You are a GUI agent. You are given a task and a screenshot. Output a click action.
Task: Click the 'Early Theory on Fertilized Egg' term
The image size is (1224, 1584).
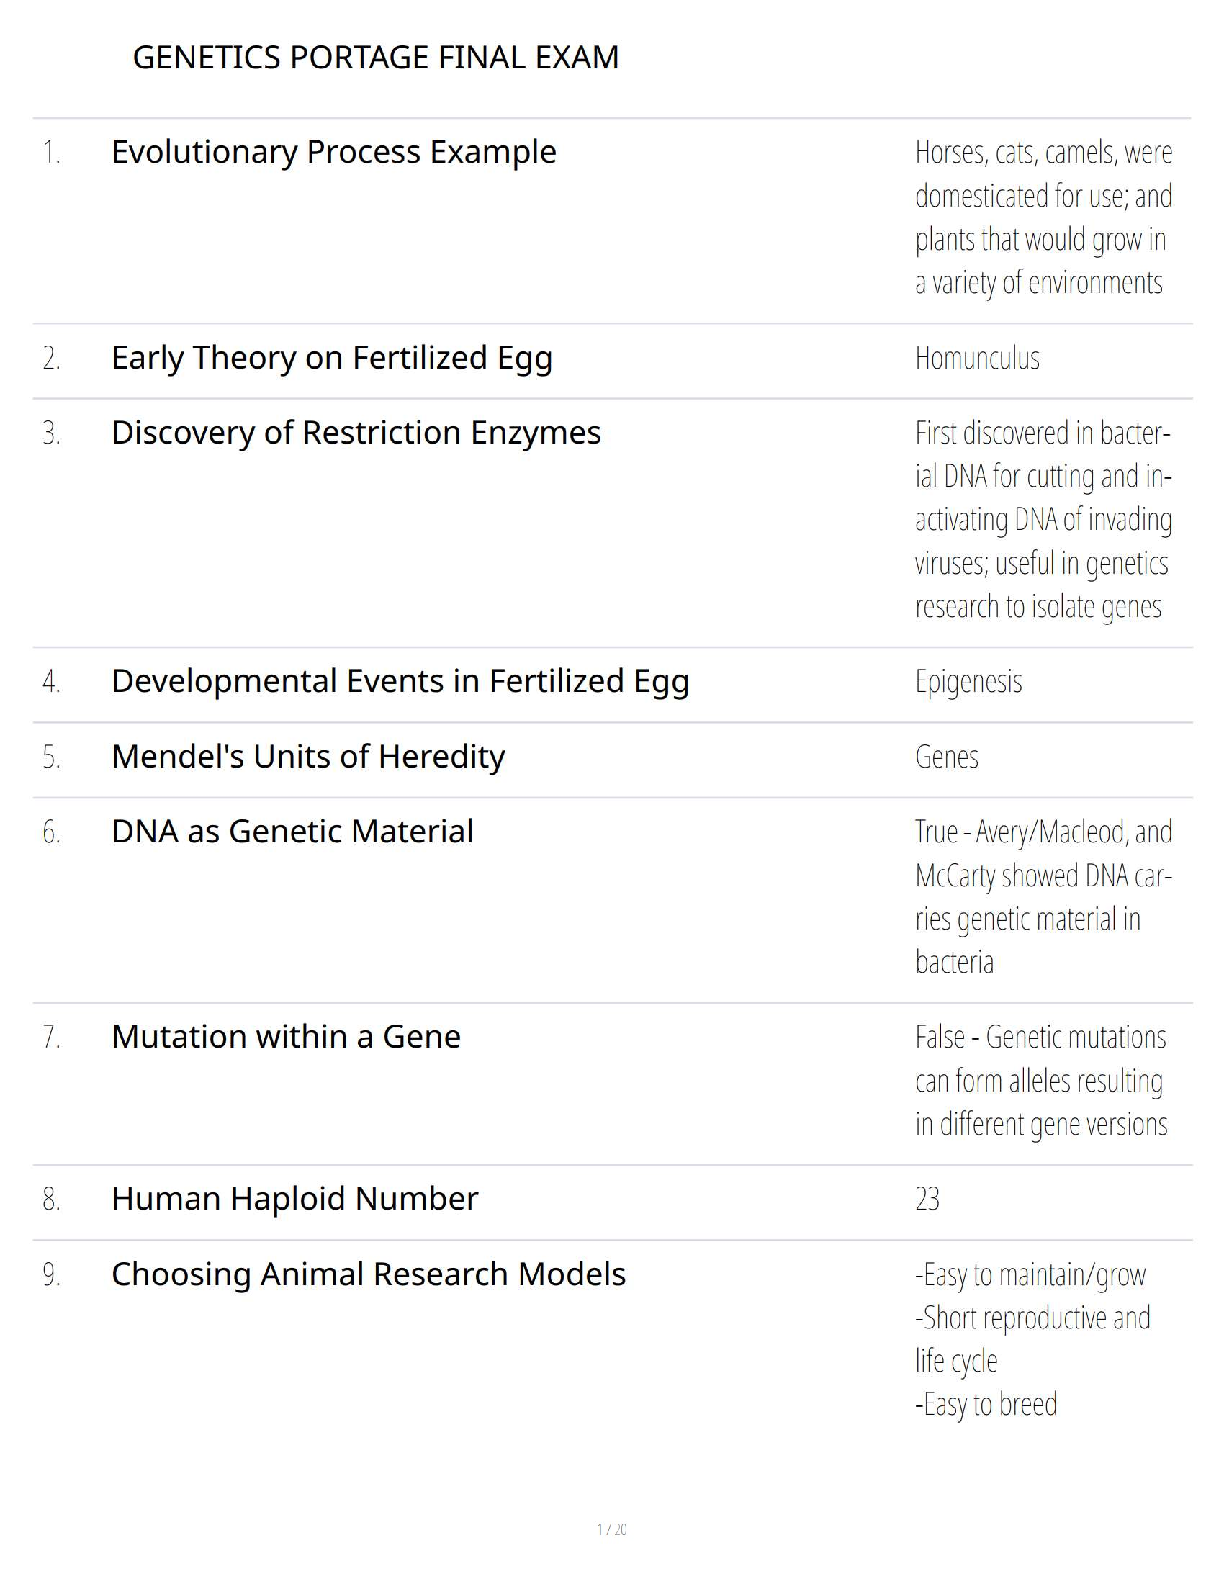[331, 358]
